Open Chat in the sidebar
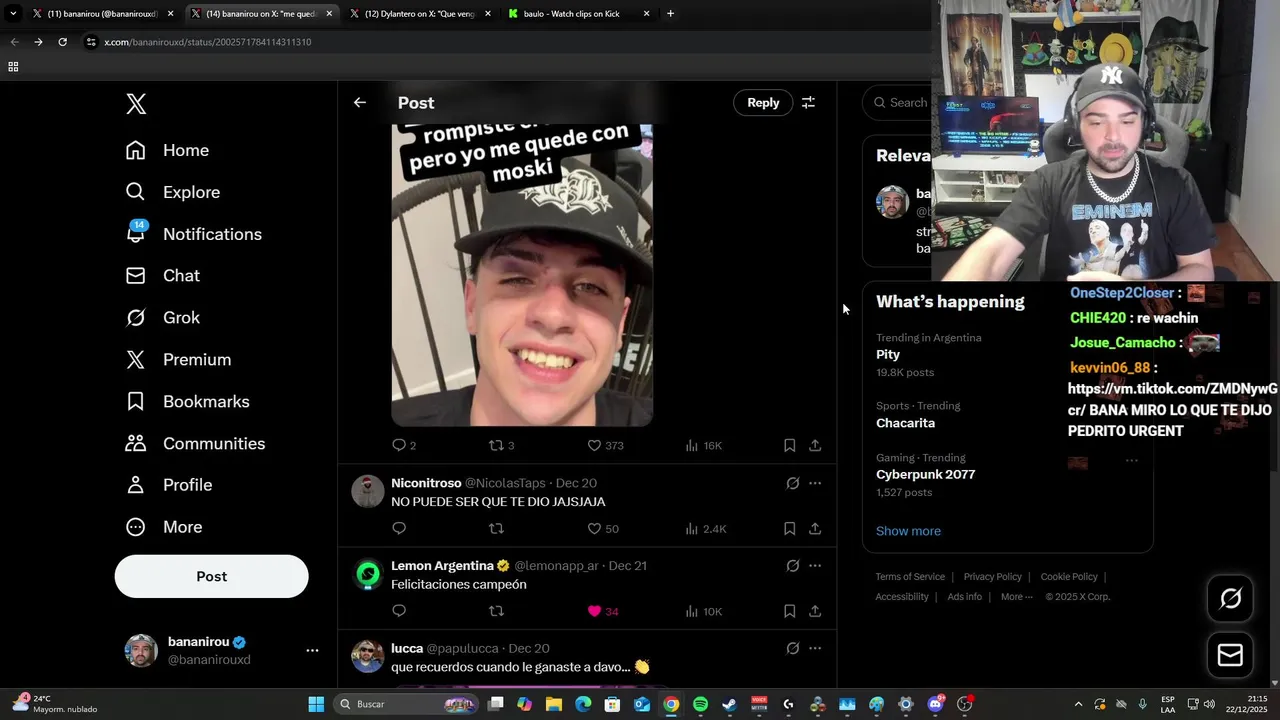The height and width of the screenshot is (720, 1280). [x=162, y=276]
